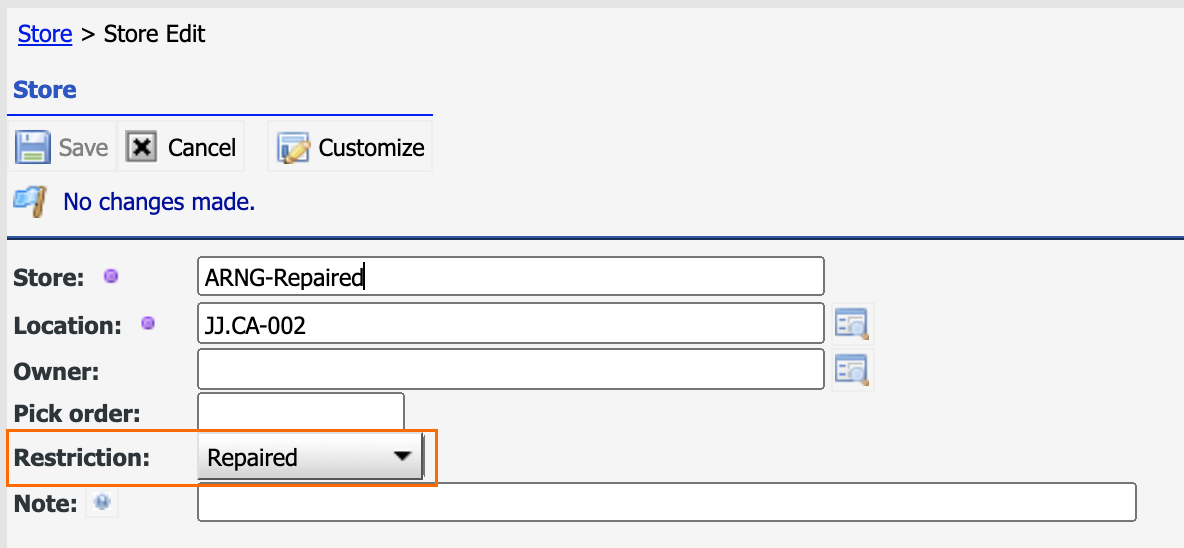1184x548 pixels.
Task: Open the Owner lookup icon
Action: tap(852, 370)
